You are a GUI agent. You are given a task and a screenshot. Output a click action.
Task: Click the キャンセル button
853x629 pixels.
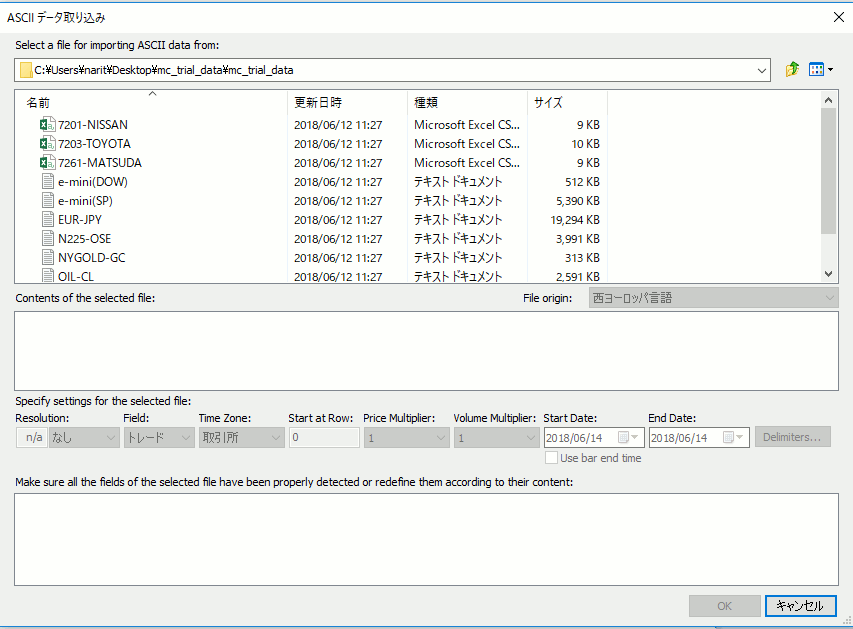click(x=800, y=606)
